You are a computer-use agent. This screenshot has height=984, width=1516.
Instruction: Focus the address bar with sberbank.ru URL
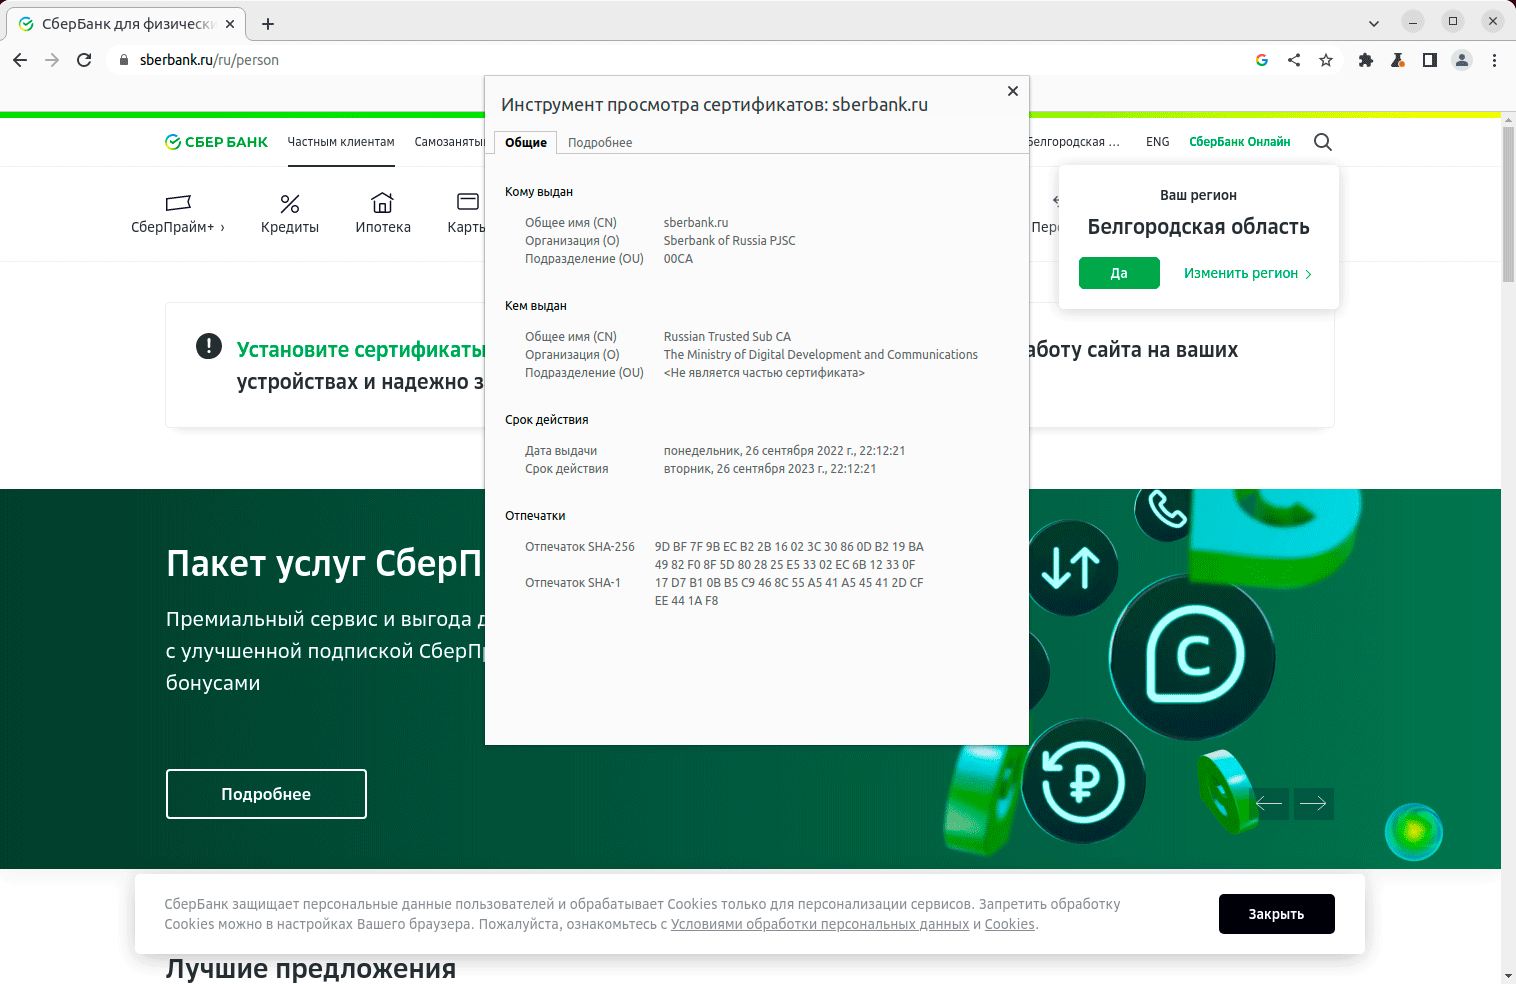tap(680, 60)
